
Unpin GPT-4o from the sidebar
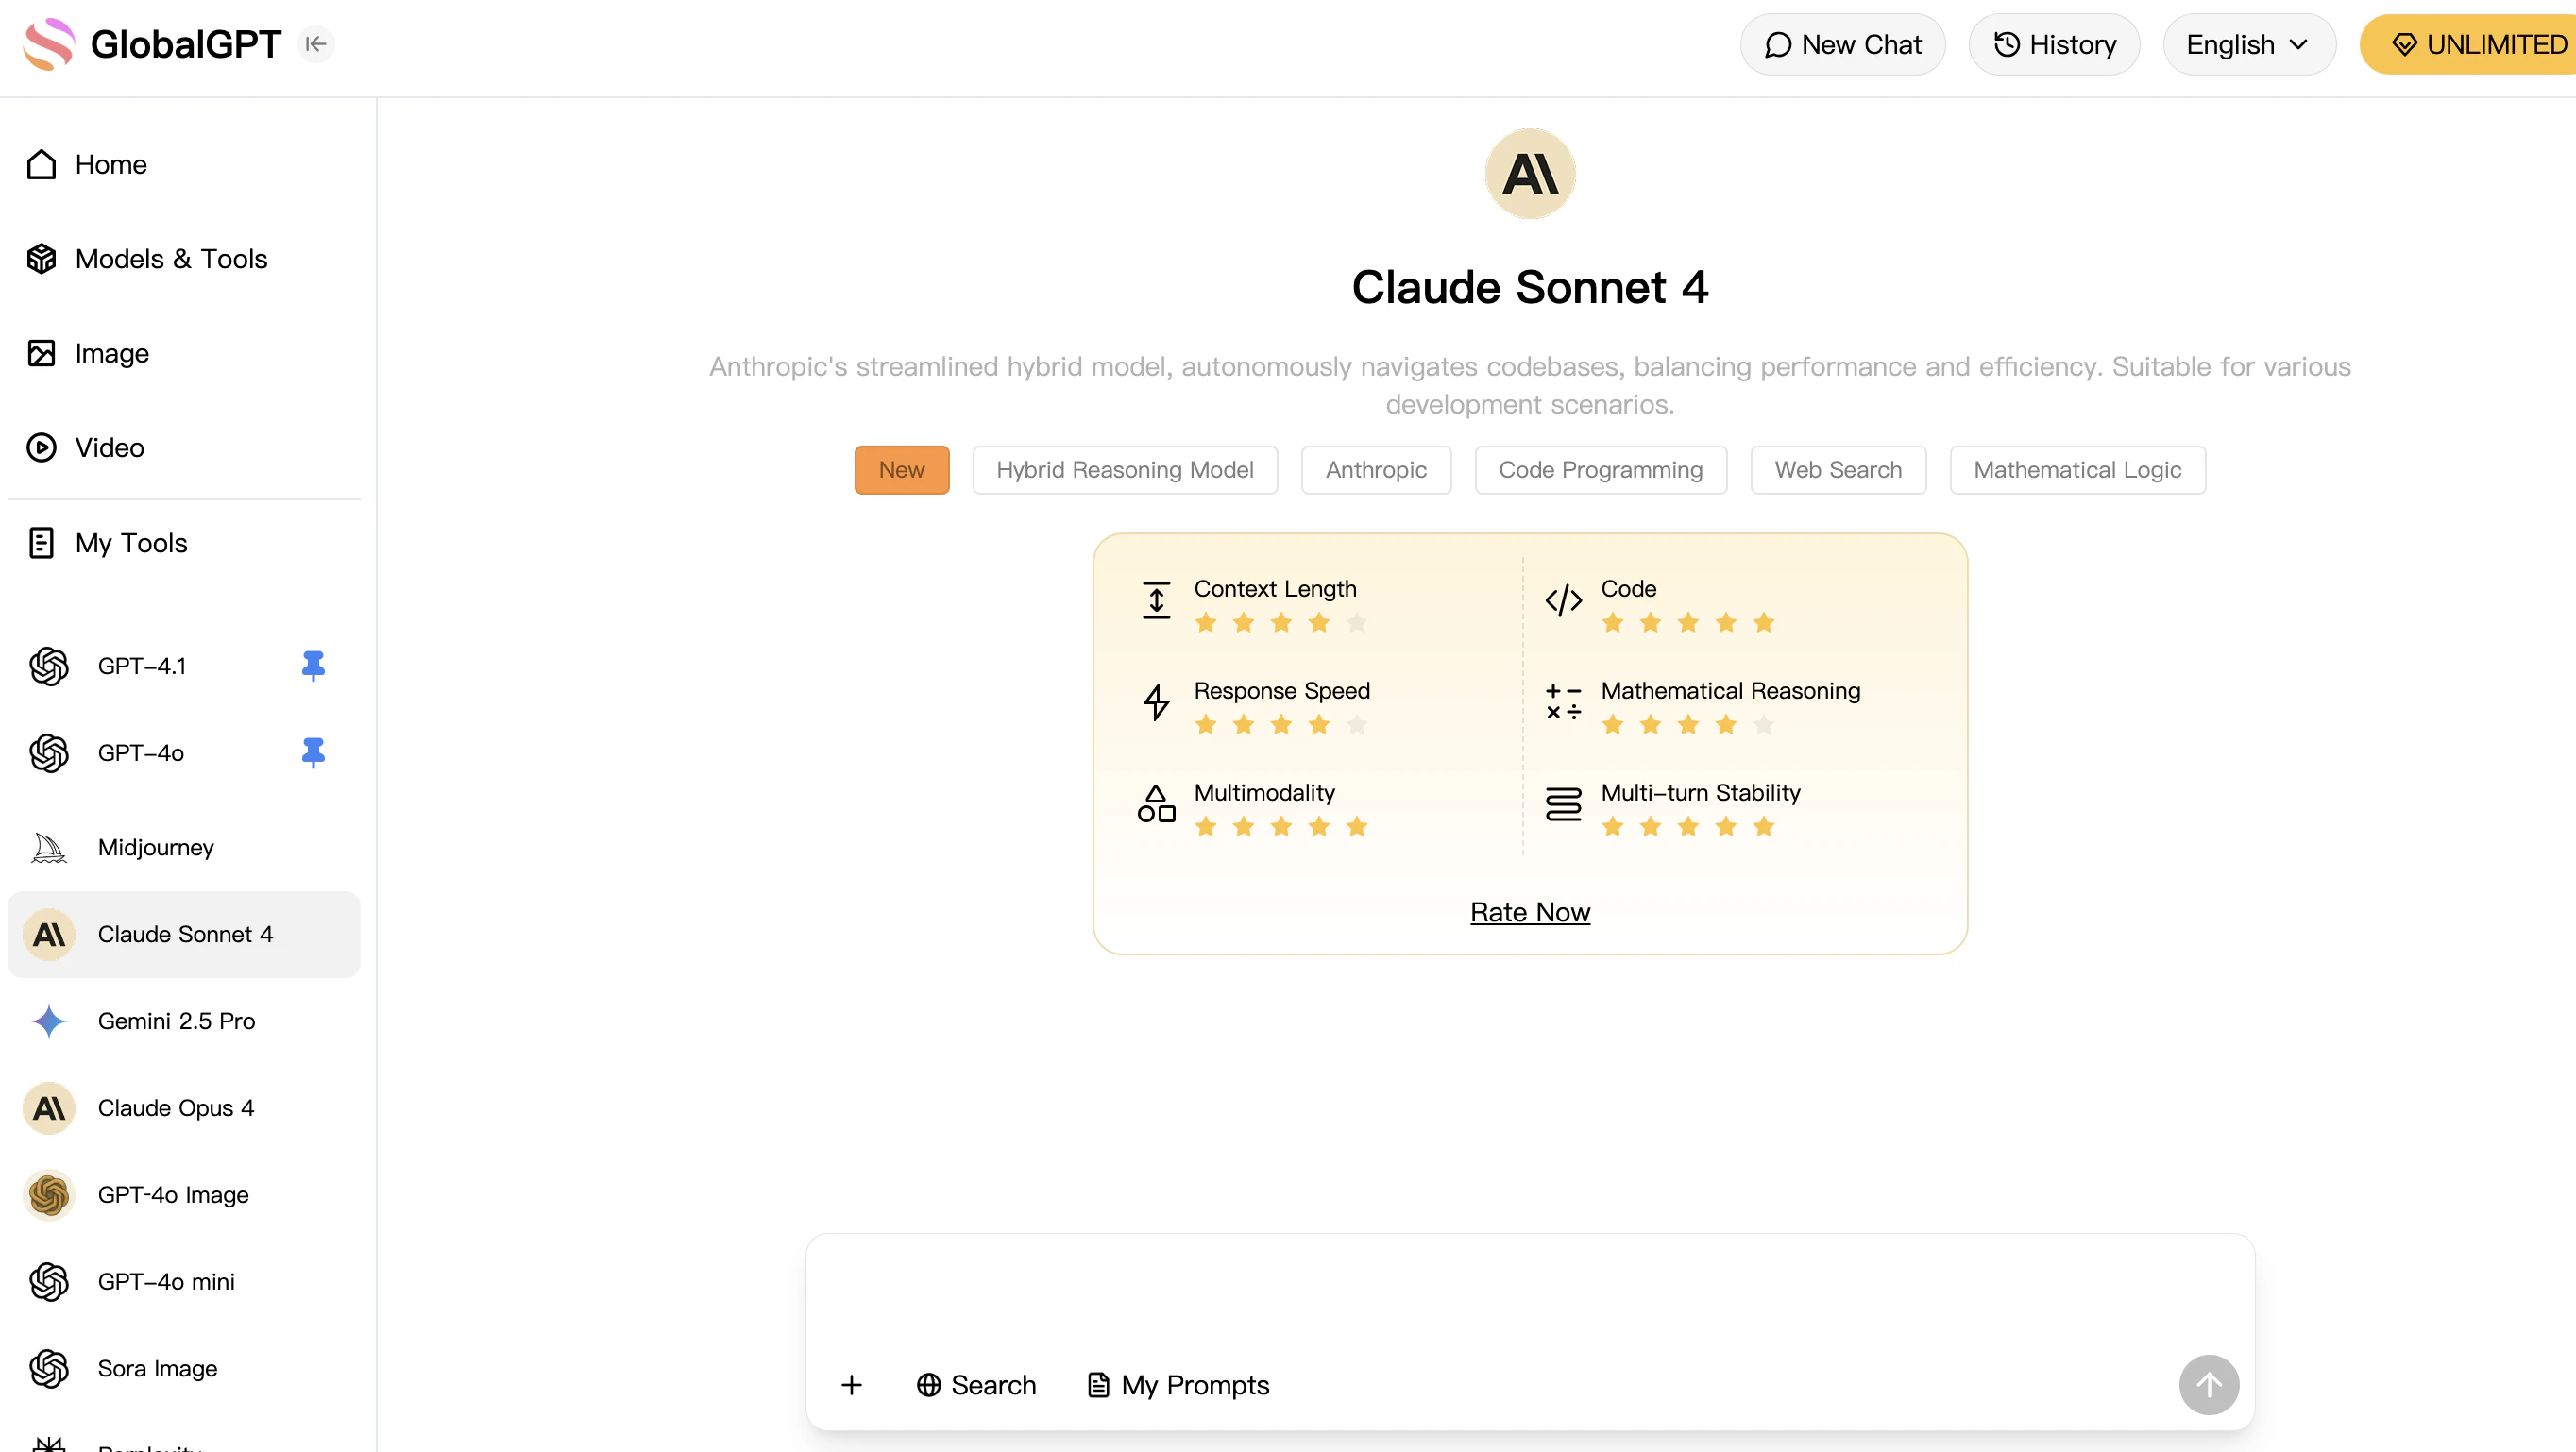[313, 753]
